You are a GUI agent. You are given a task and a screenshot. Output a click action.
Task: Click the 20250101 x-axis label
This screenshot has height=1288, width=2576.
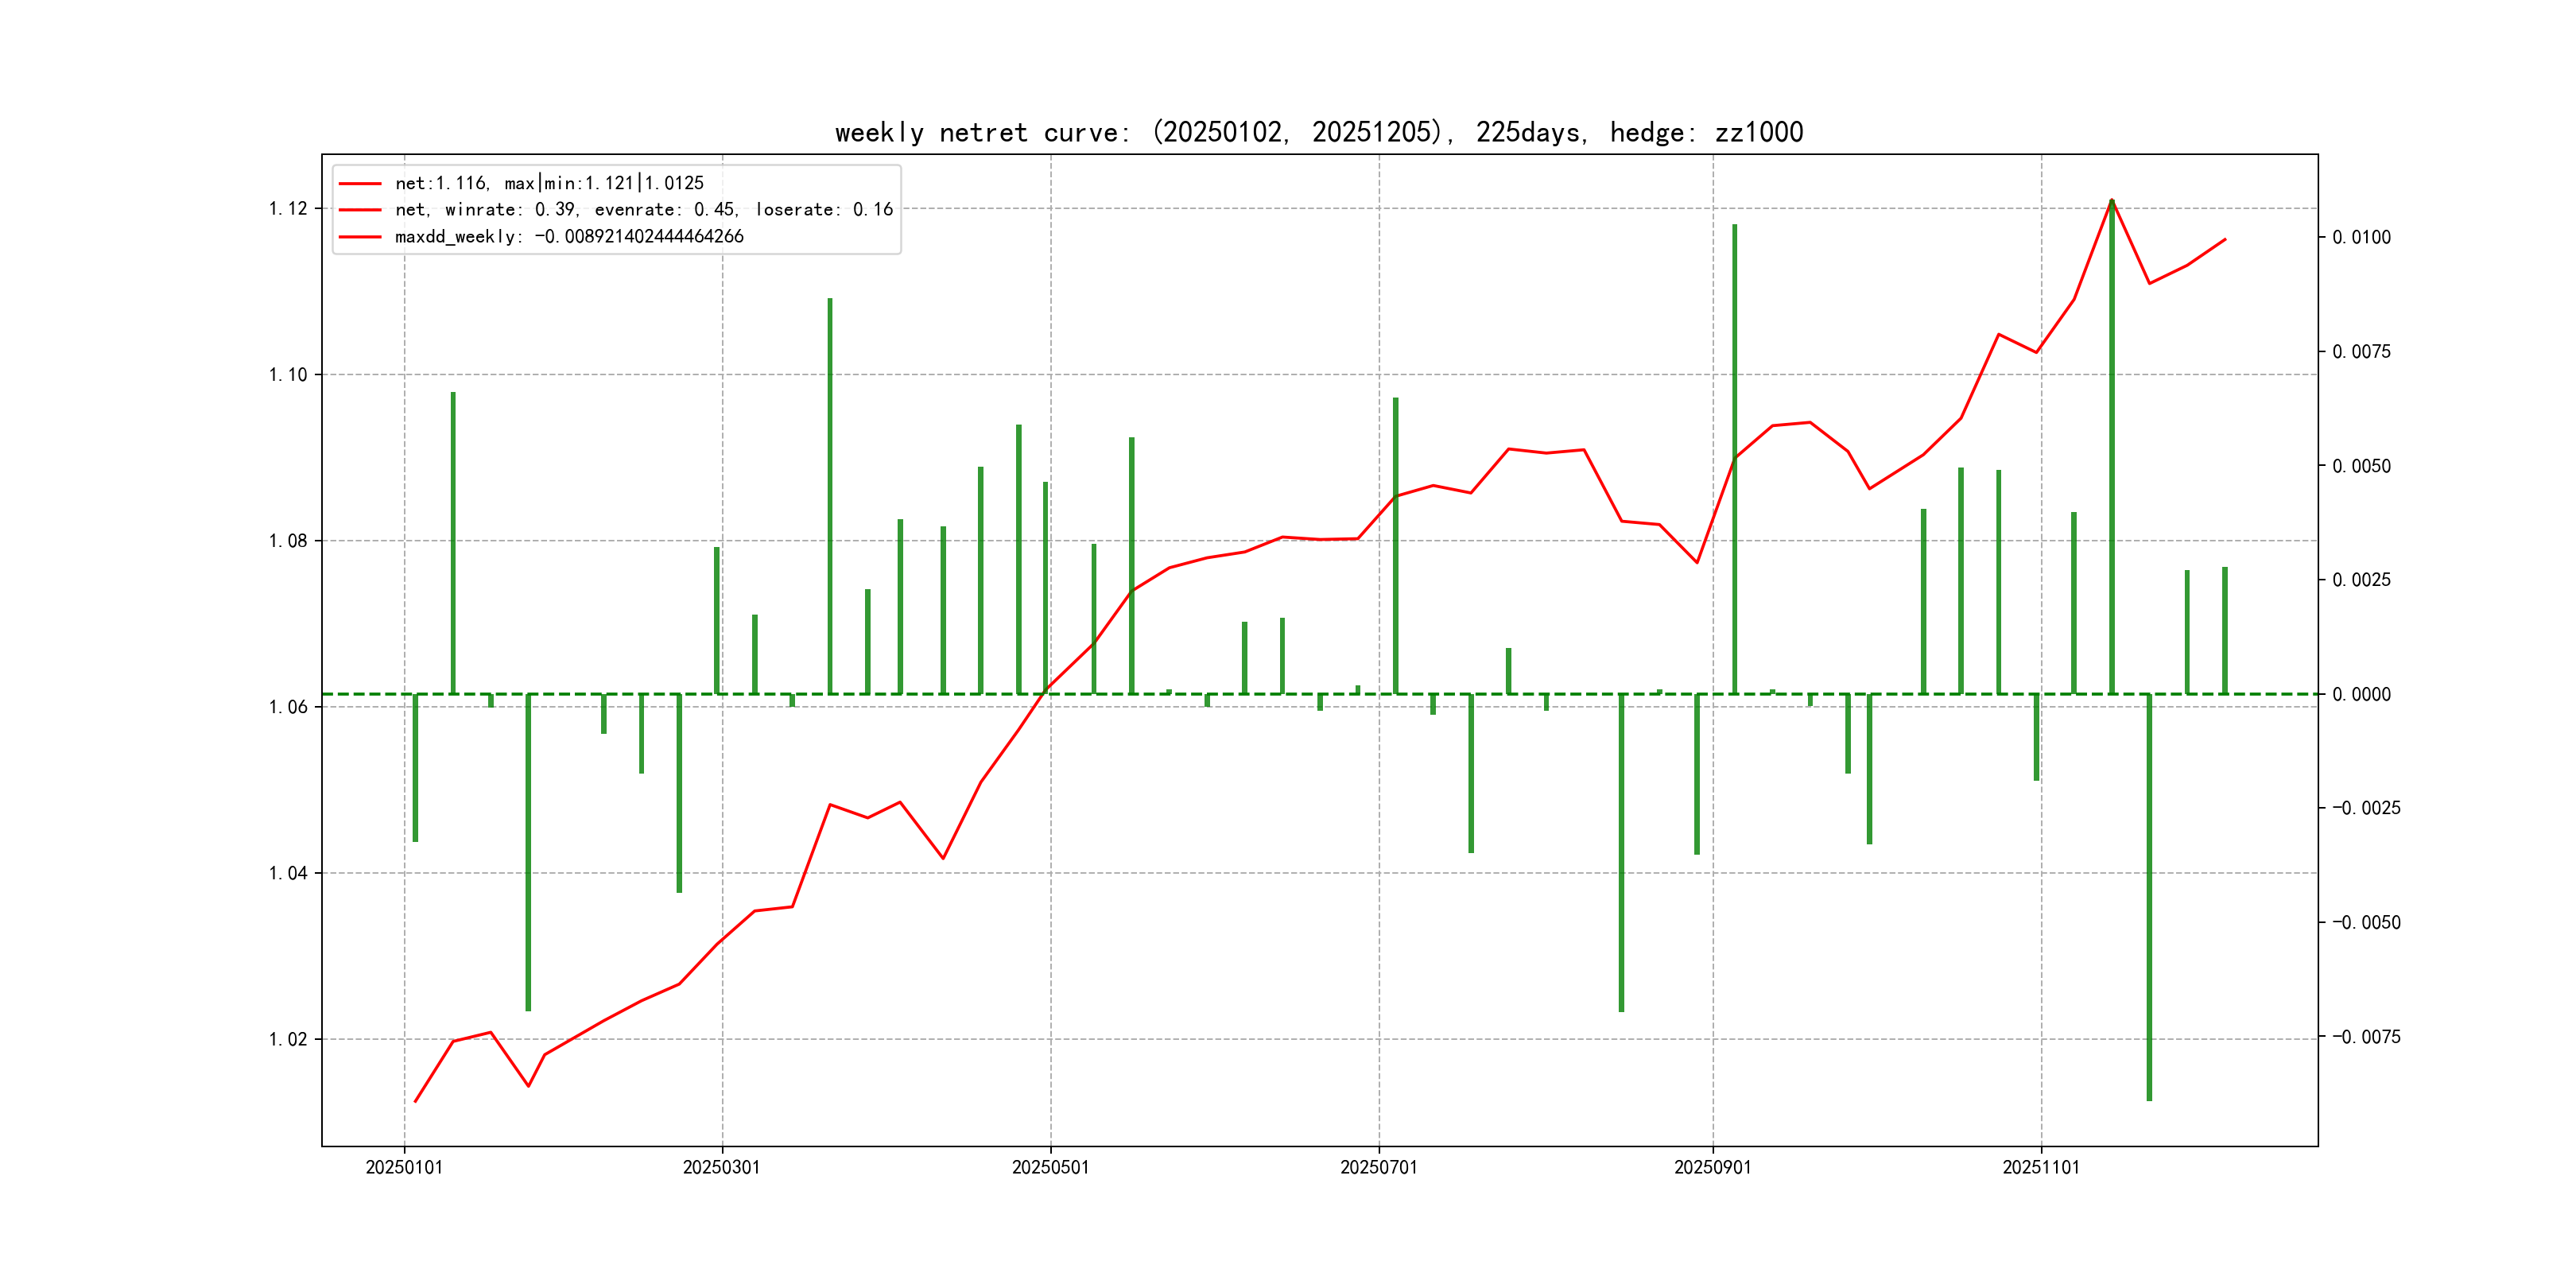point(404,1167)
